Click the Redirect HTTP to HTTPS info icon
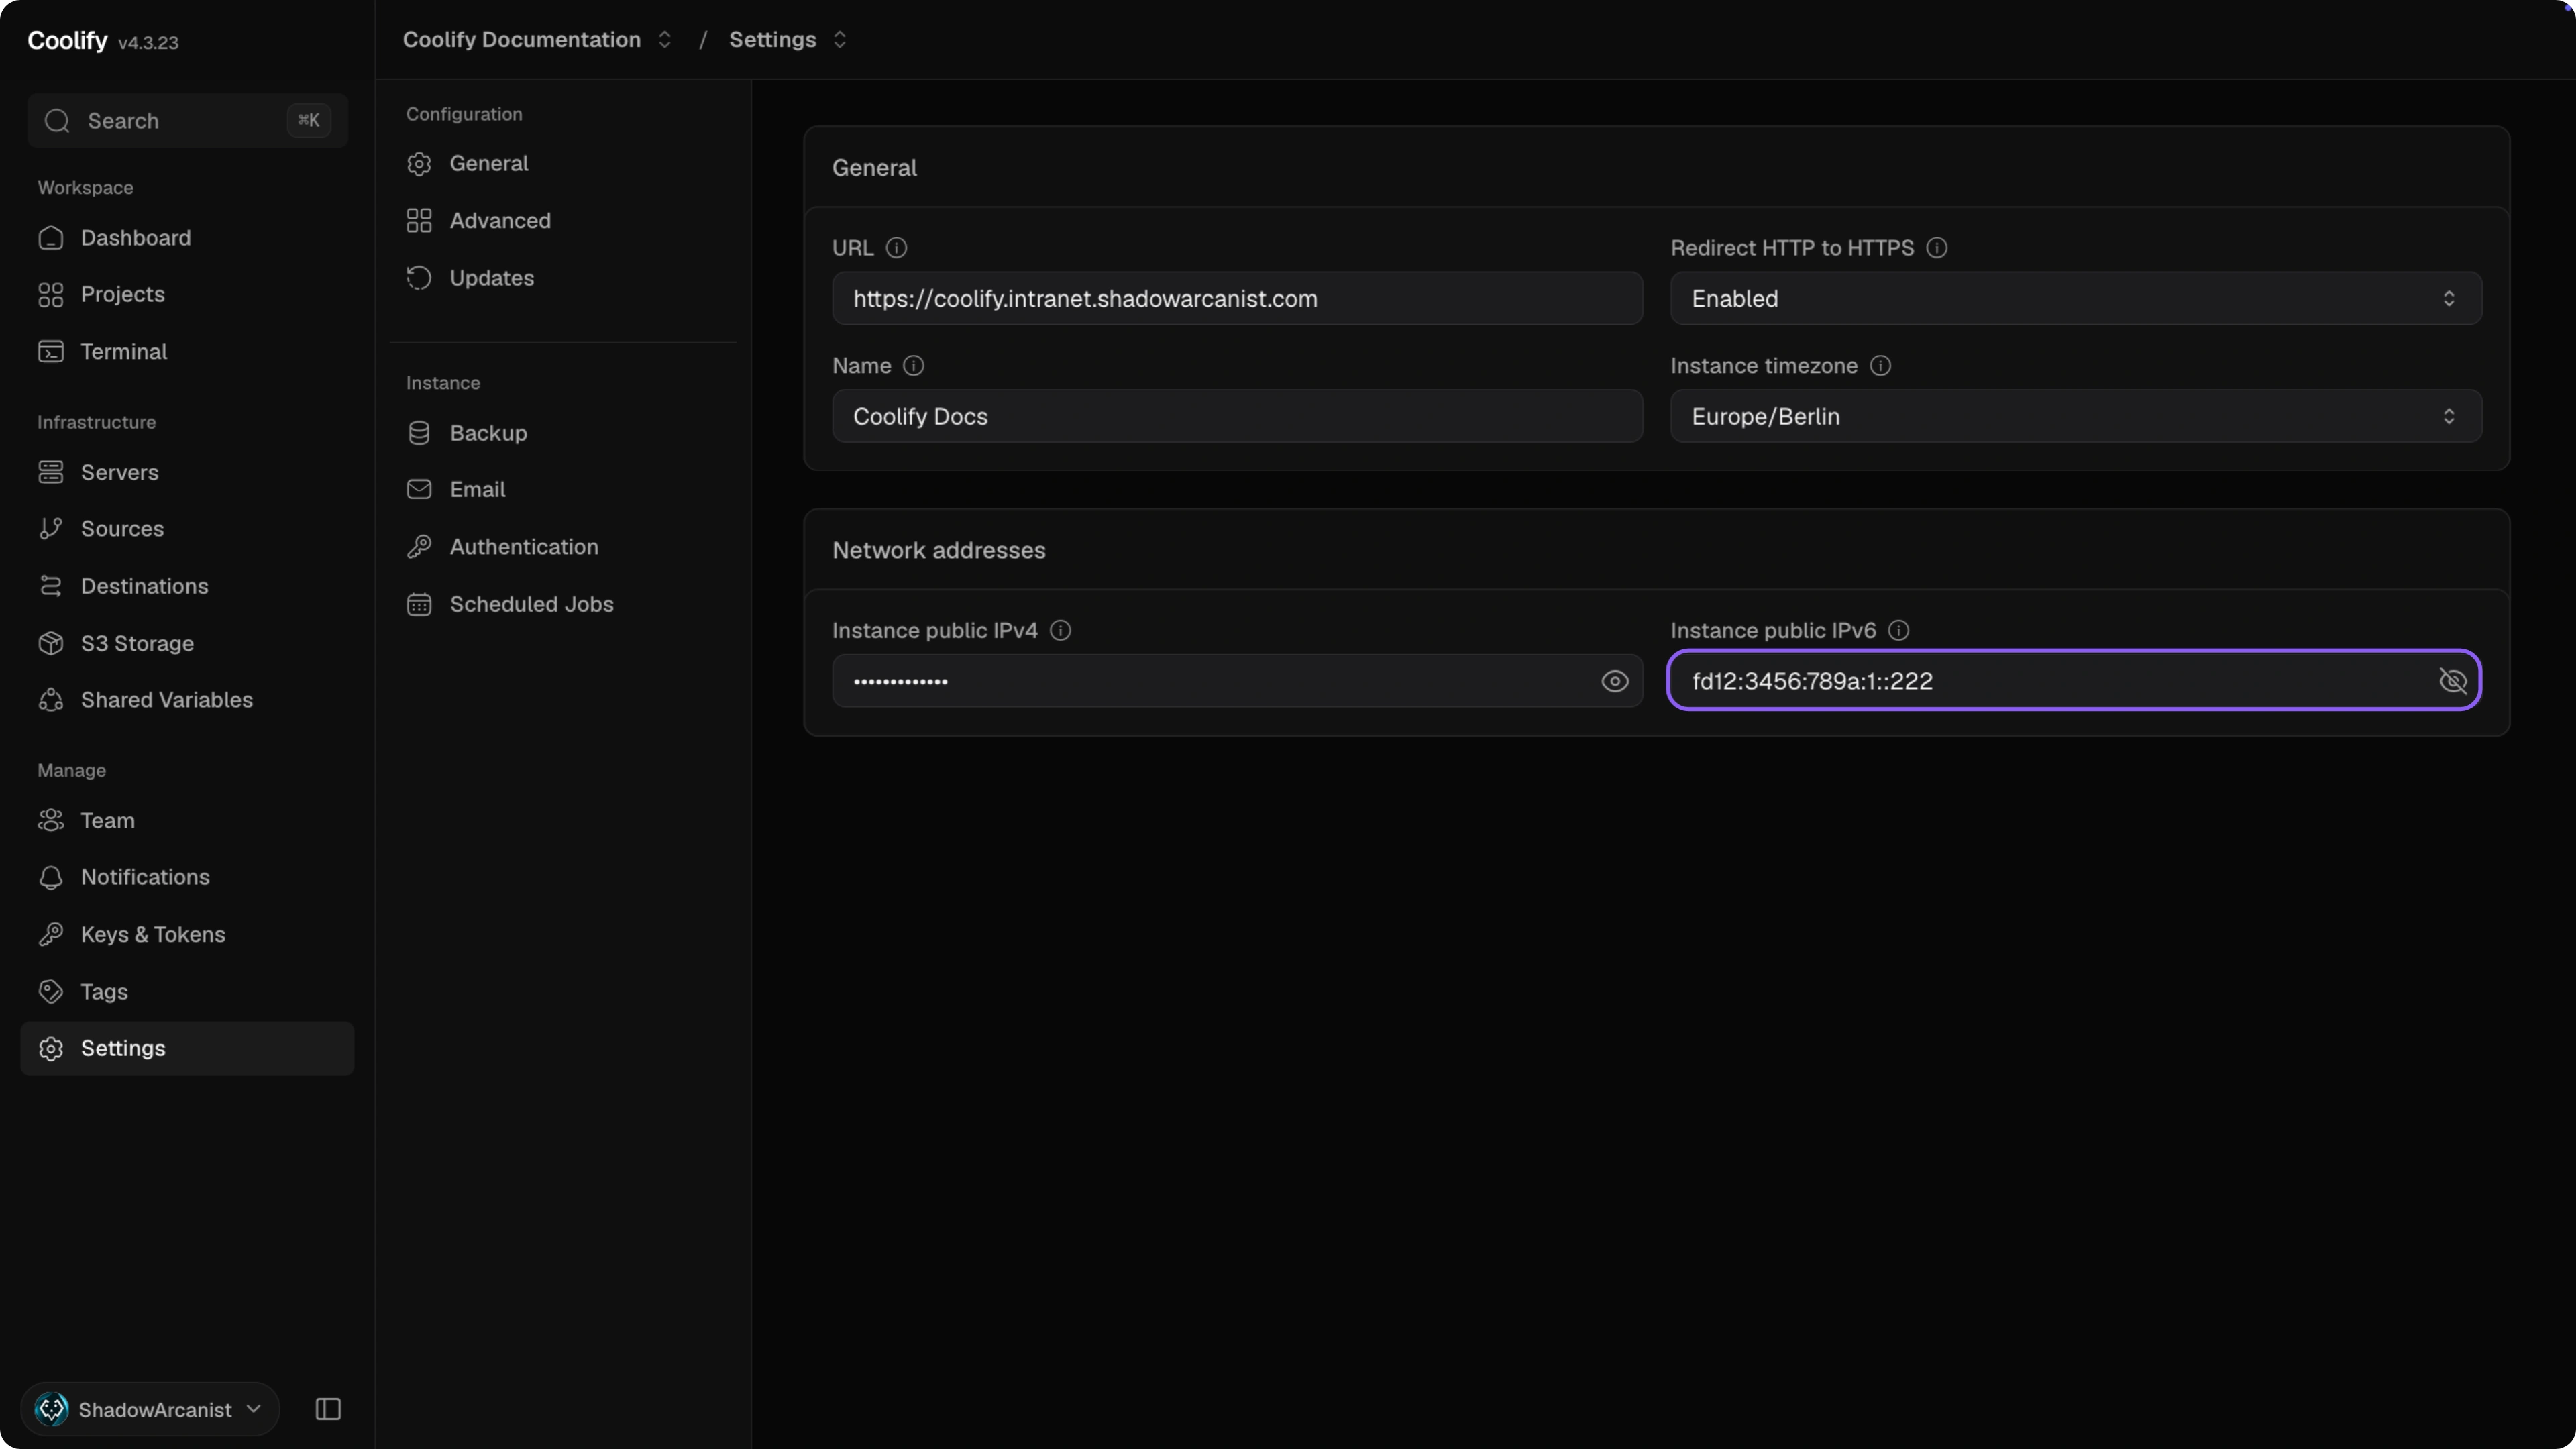The image size is (2576, 1449). [1937, 248]
